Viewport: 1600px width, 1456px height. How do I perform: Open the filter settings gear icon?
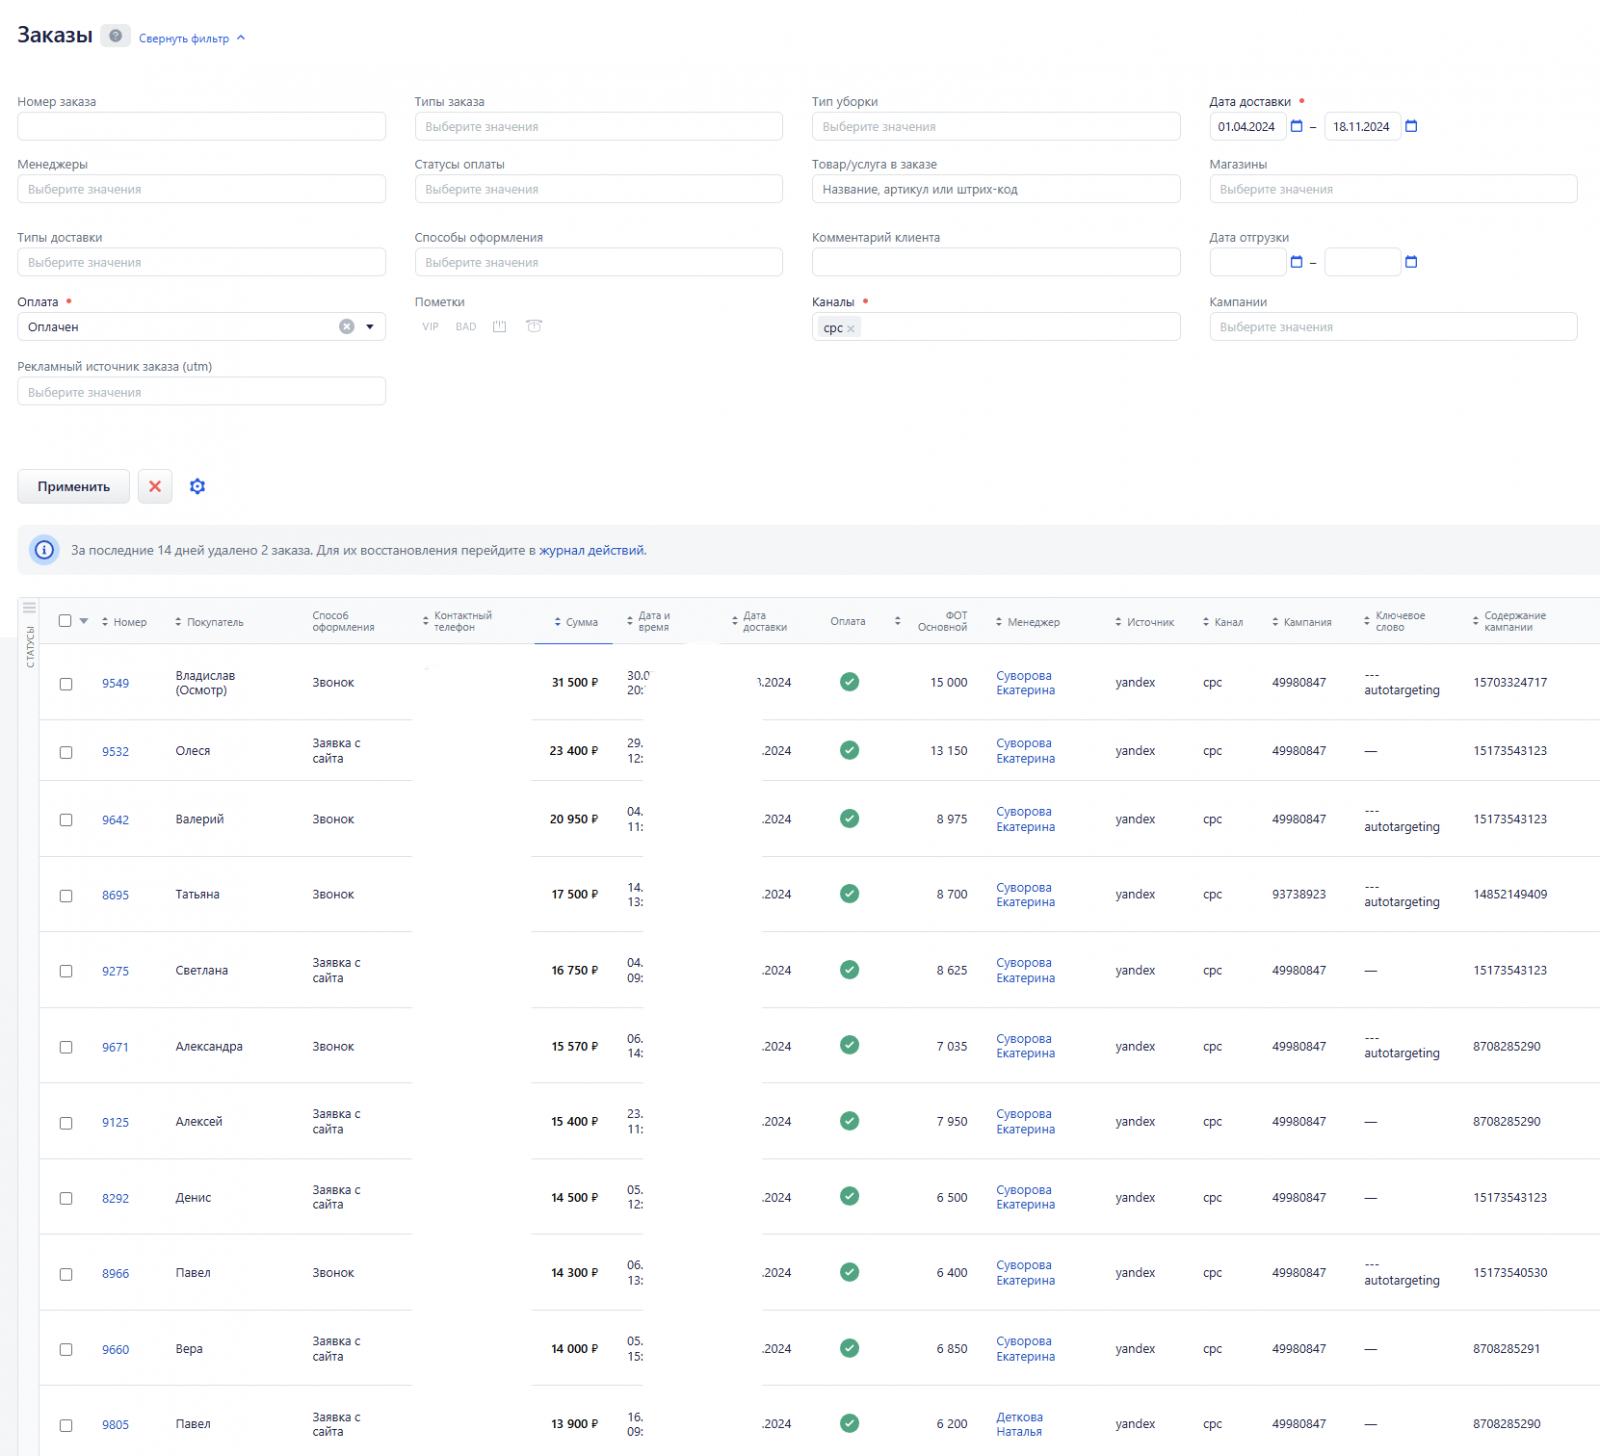(x=197, y=486)
